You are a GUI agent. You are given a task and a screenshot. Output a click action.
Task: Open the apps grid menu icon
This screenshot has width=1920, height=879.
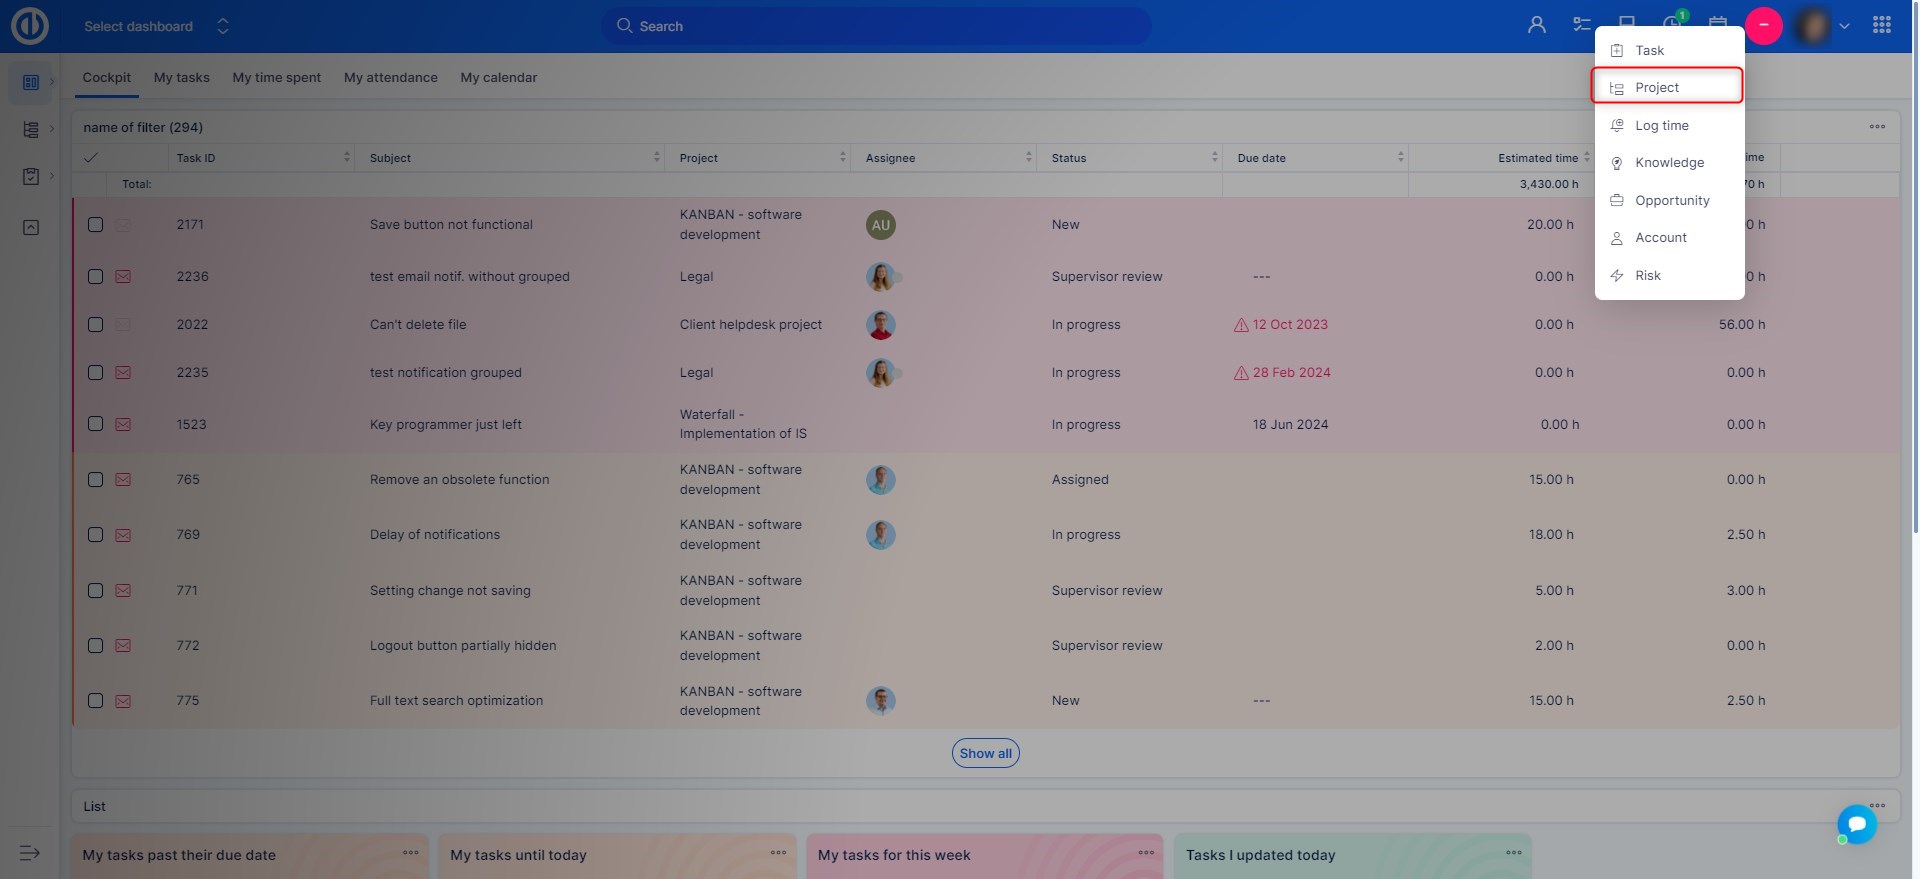(x=1881, y=26)
